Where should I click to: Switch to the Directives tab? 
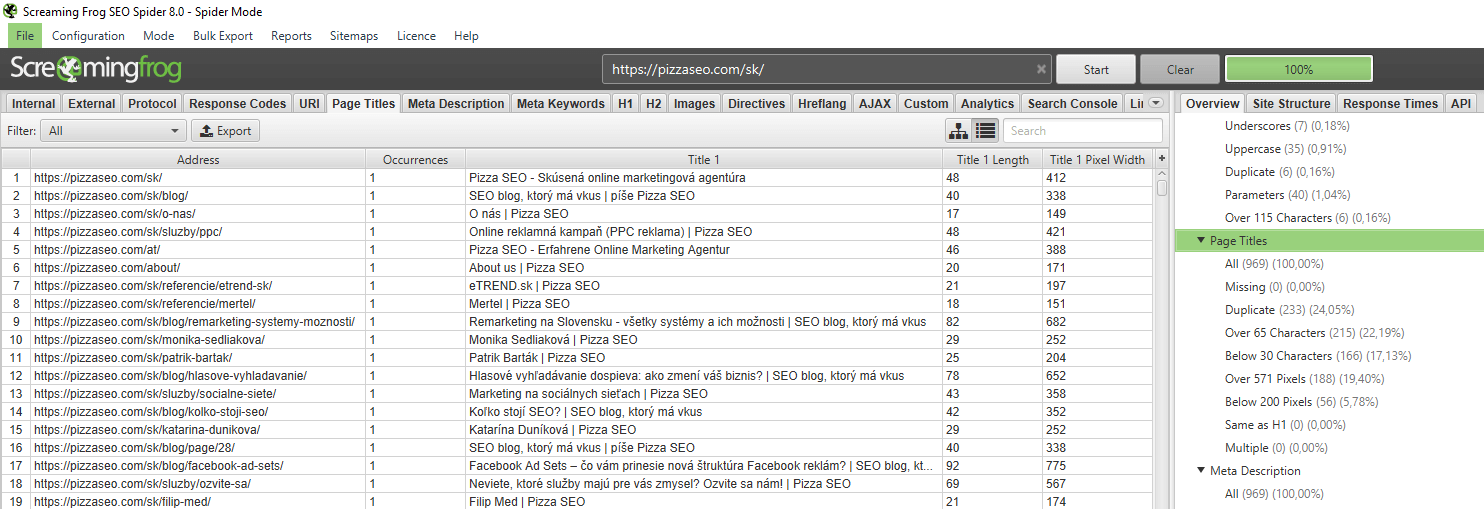click(x=756, y=103)
